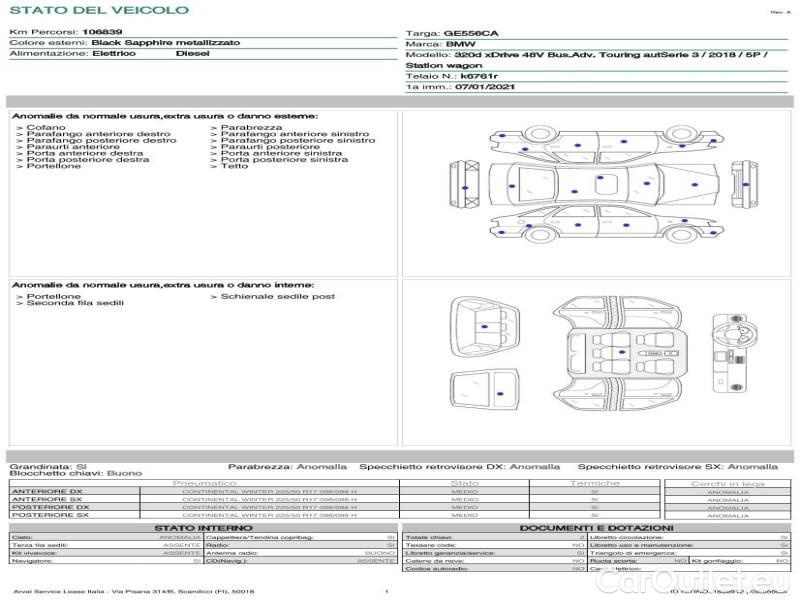Expand the Tetto anomaly entry
The image size is (800, 600).
point(234,166)
